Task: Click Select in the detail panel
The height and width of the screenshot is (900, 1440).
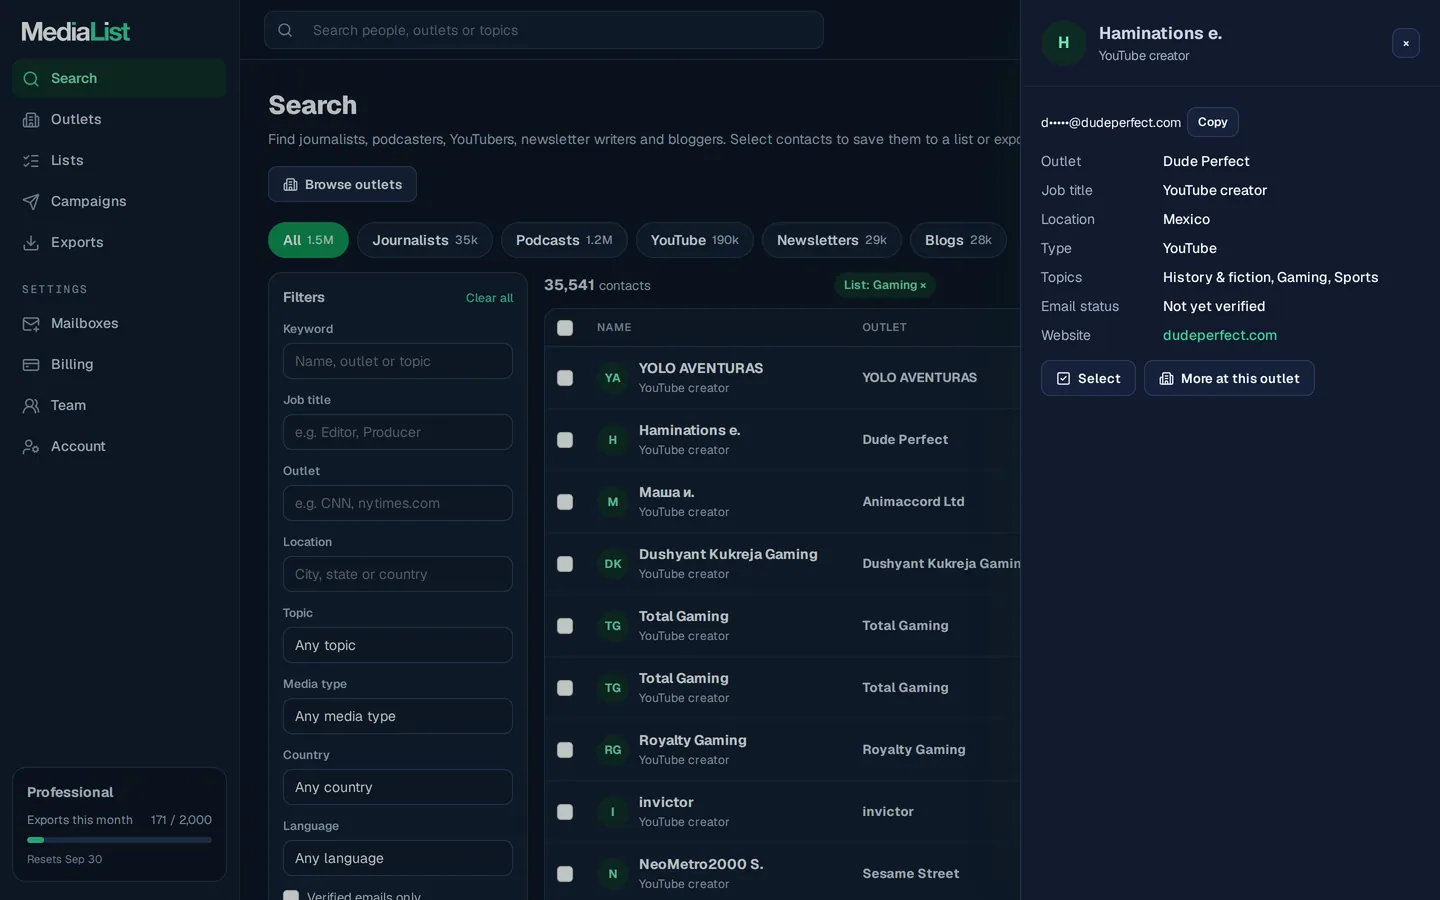Action: click(x=1088, y=378)
